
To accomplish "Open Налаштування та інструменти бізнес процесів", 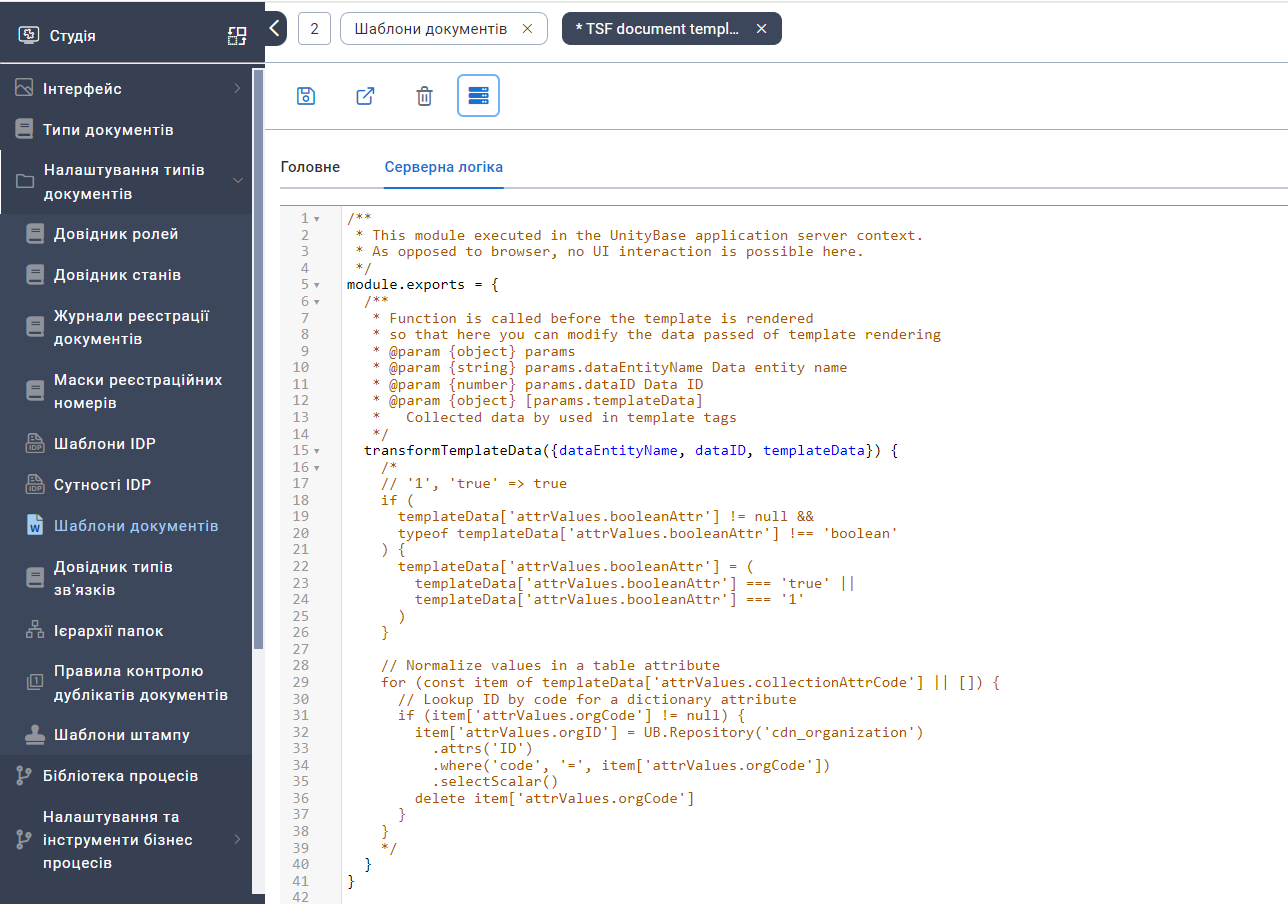I will pos(118,840).
